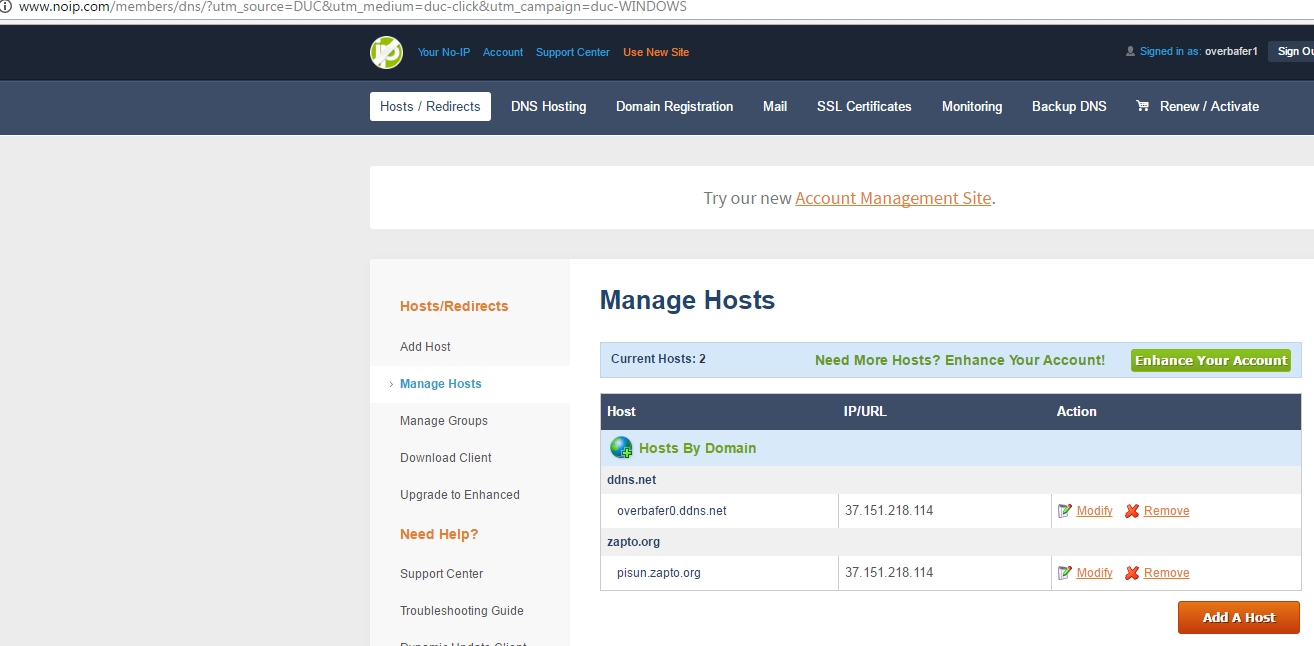
Task: Click the Sign Out button
Action: pyautogui.click(x=1292, y=52)
